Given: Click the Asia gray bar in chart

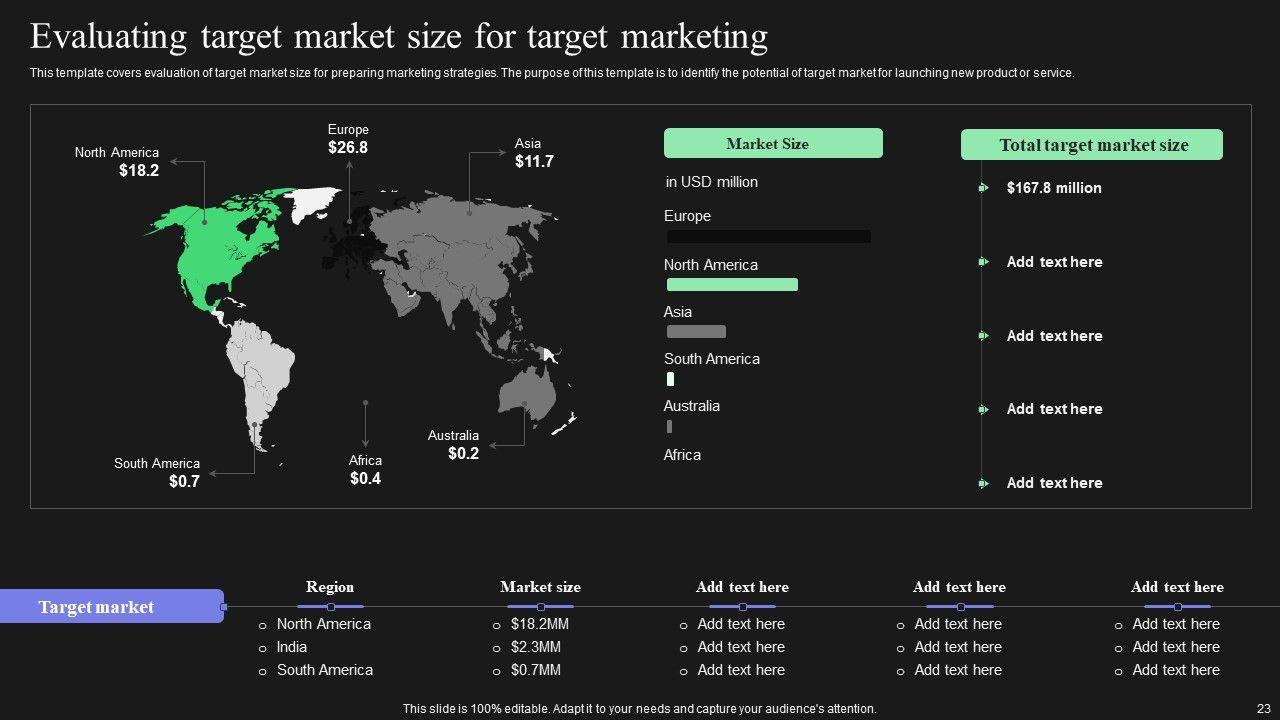Looking at the screenshot, I should pos(696,332).
